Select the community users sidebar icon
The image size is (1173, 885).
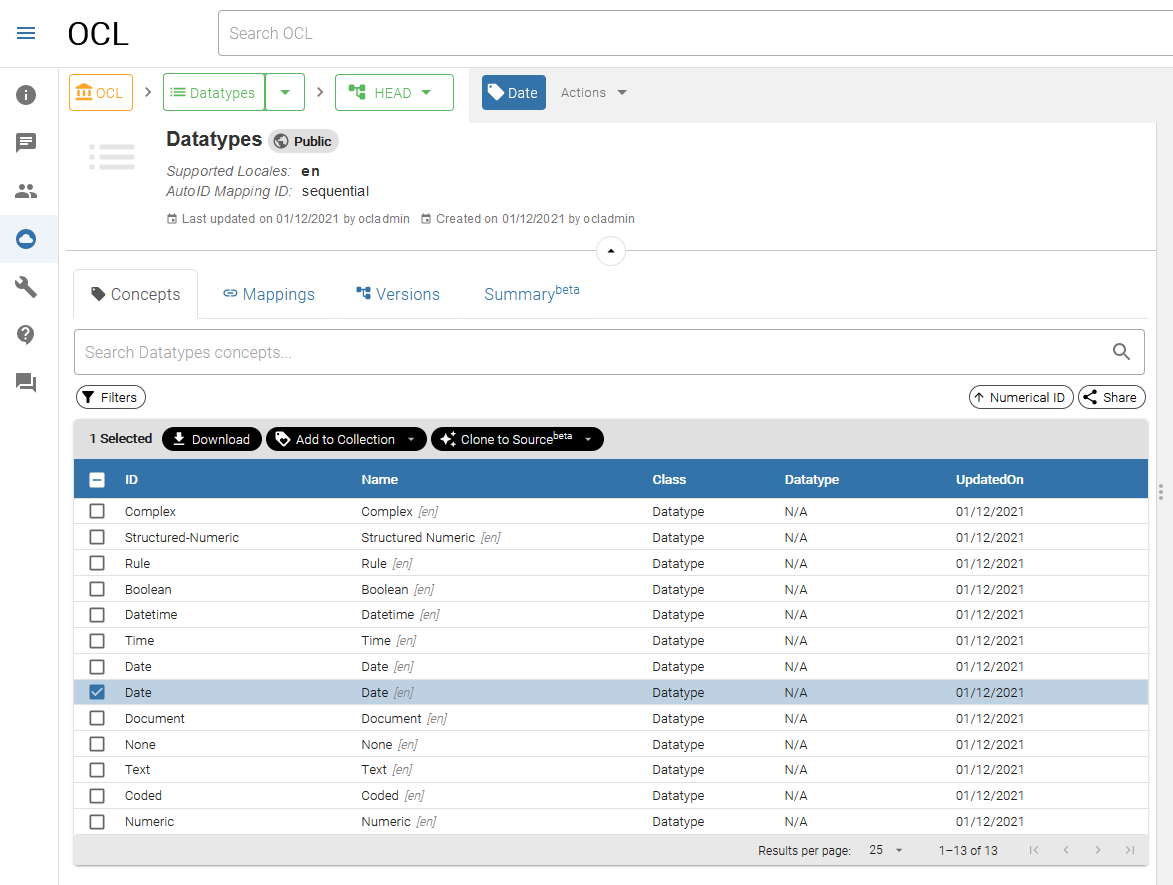tap(26, 191)
